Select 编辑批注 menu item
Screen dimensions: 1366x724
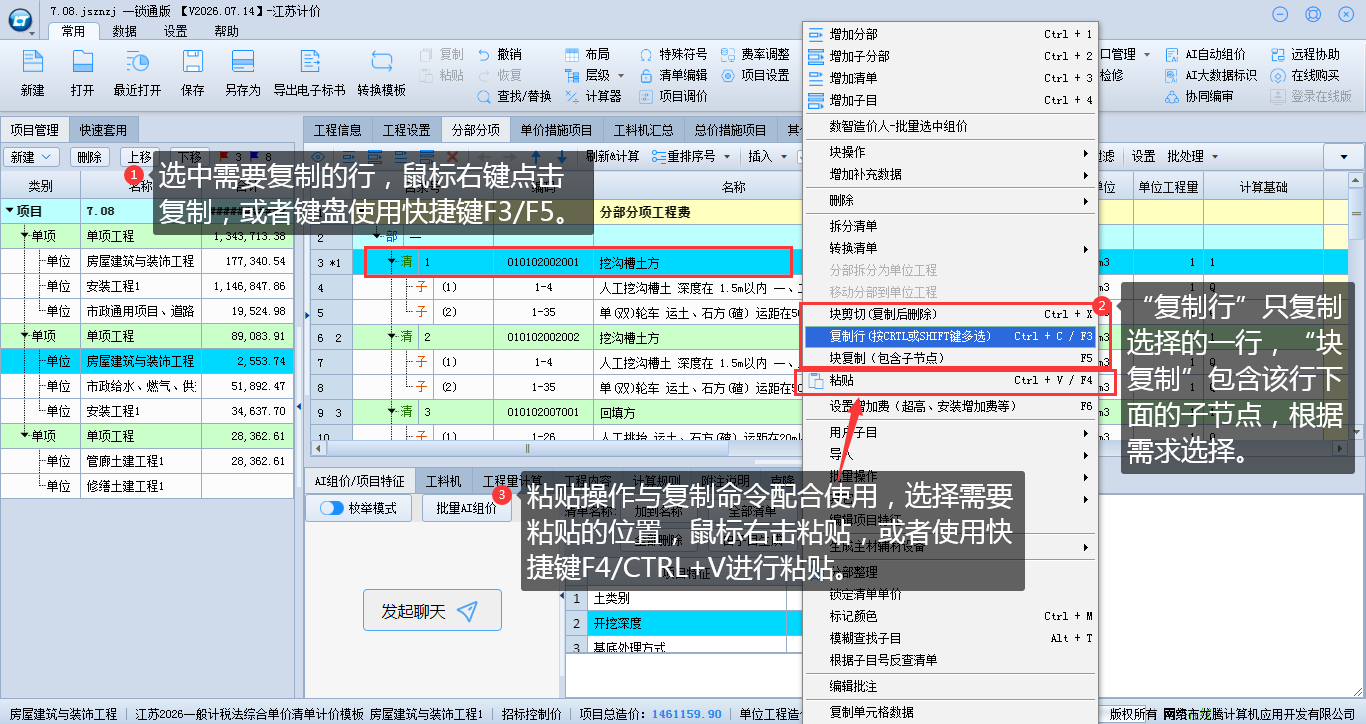tap(951, 687)
